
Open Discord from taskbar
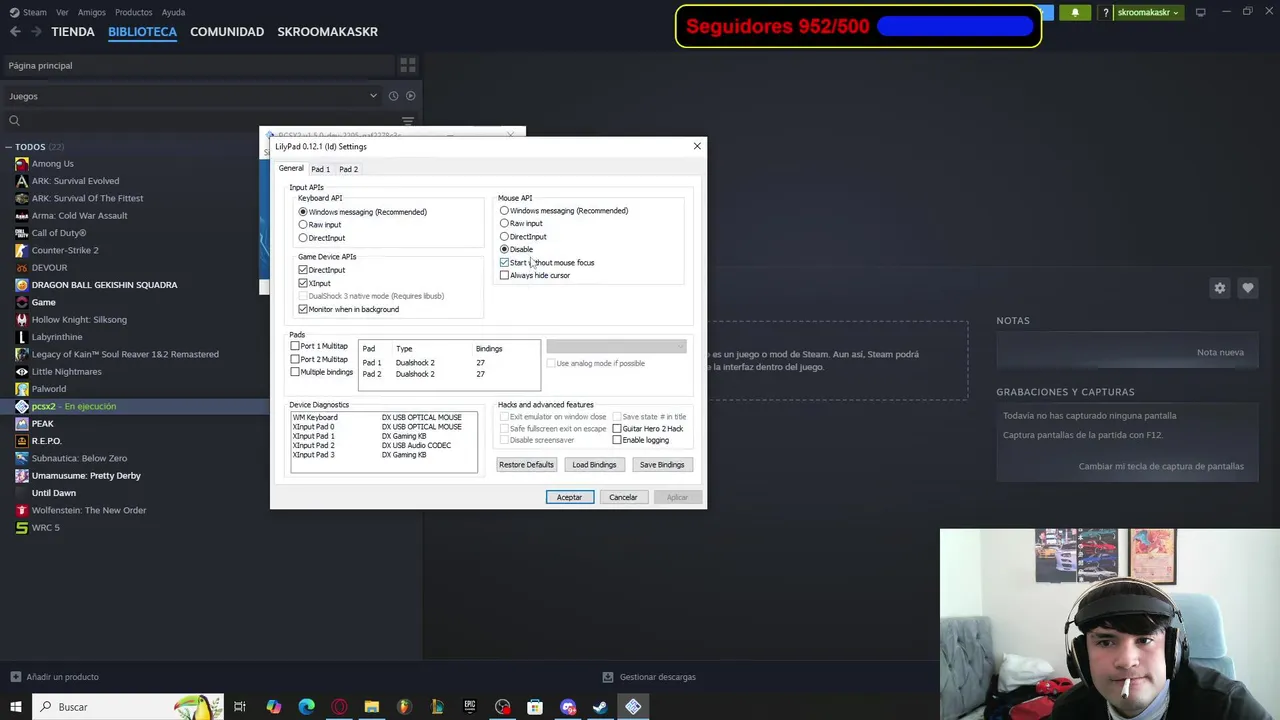pos(568,707)
